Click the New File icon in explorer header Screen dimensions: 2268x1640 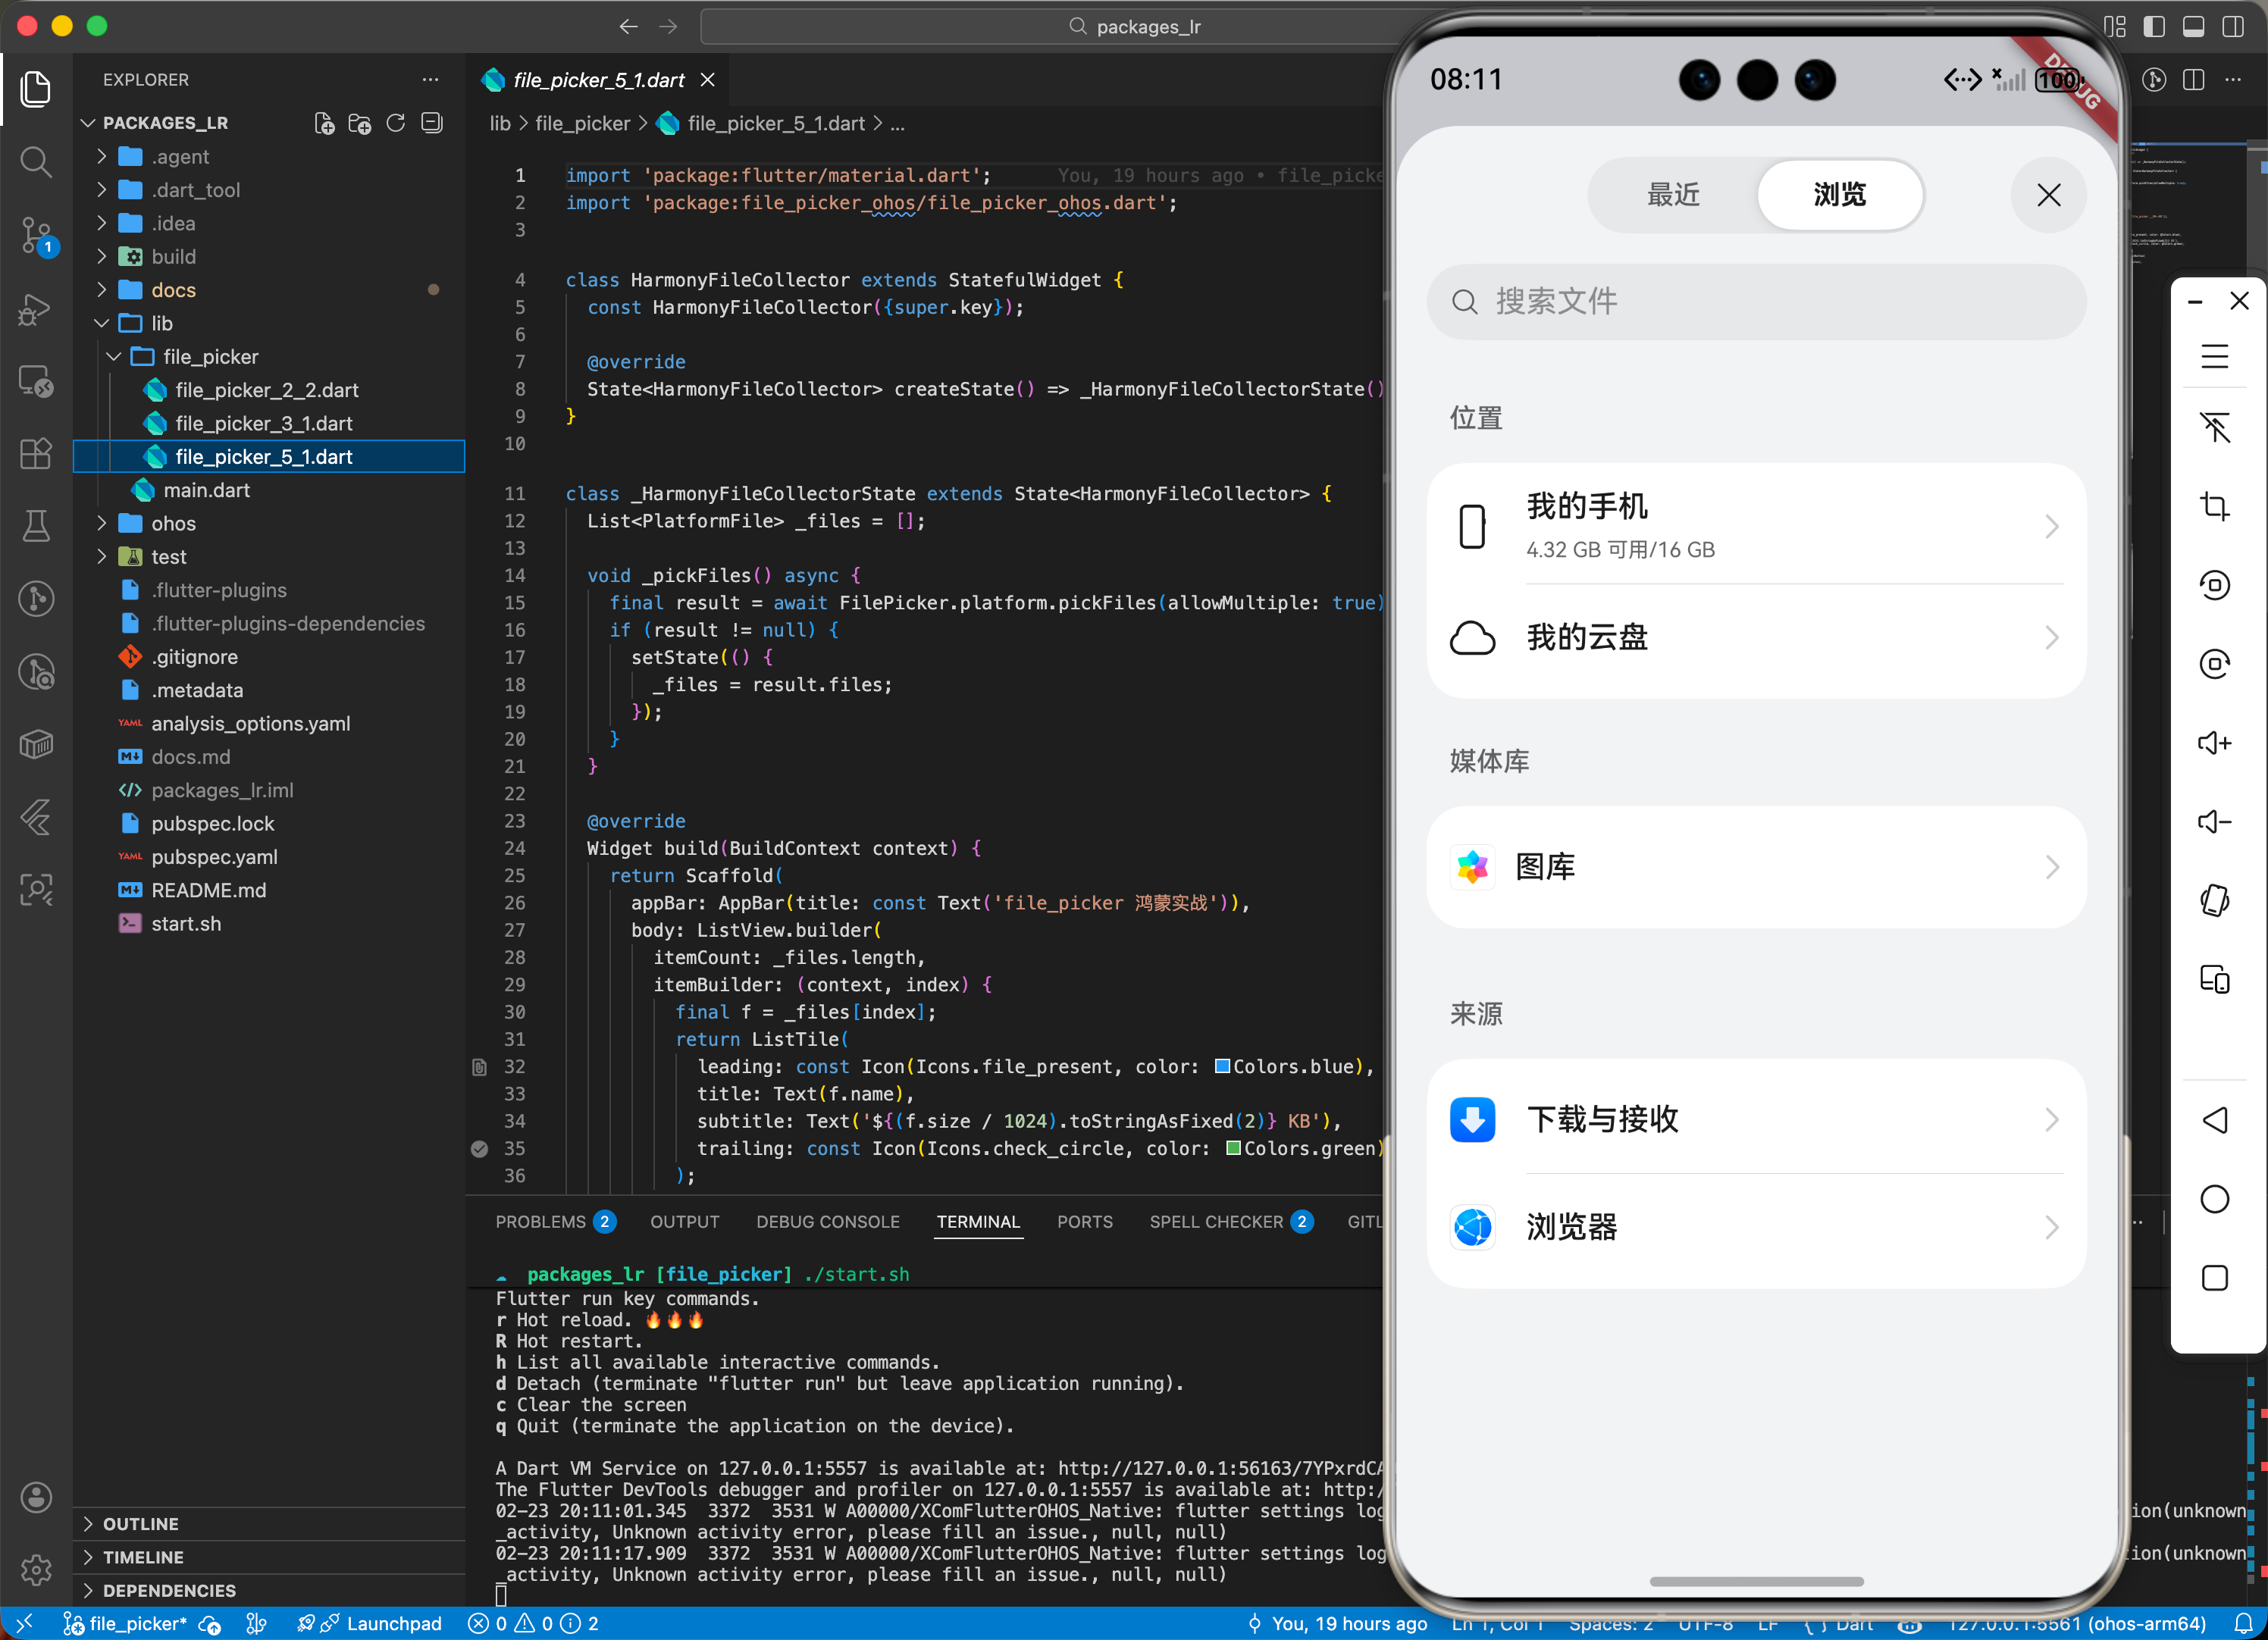(x=324, y=123)
